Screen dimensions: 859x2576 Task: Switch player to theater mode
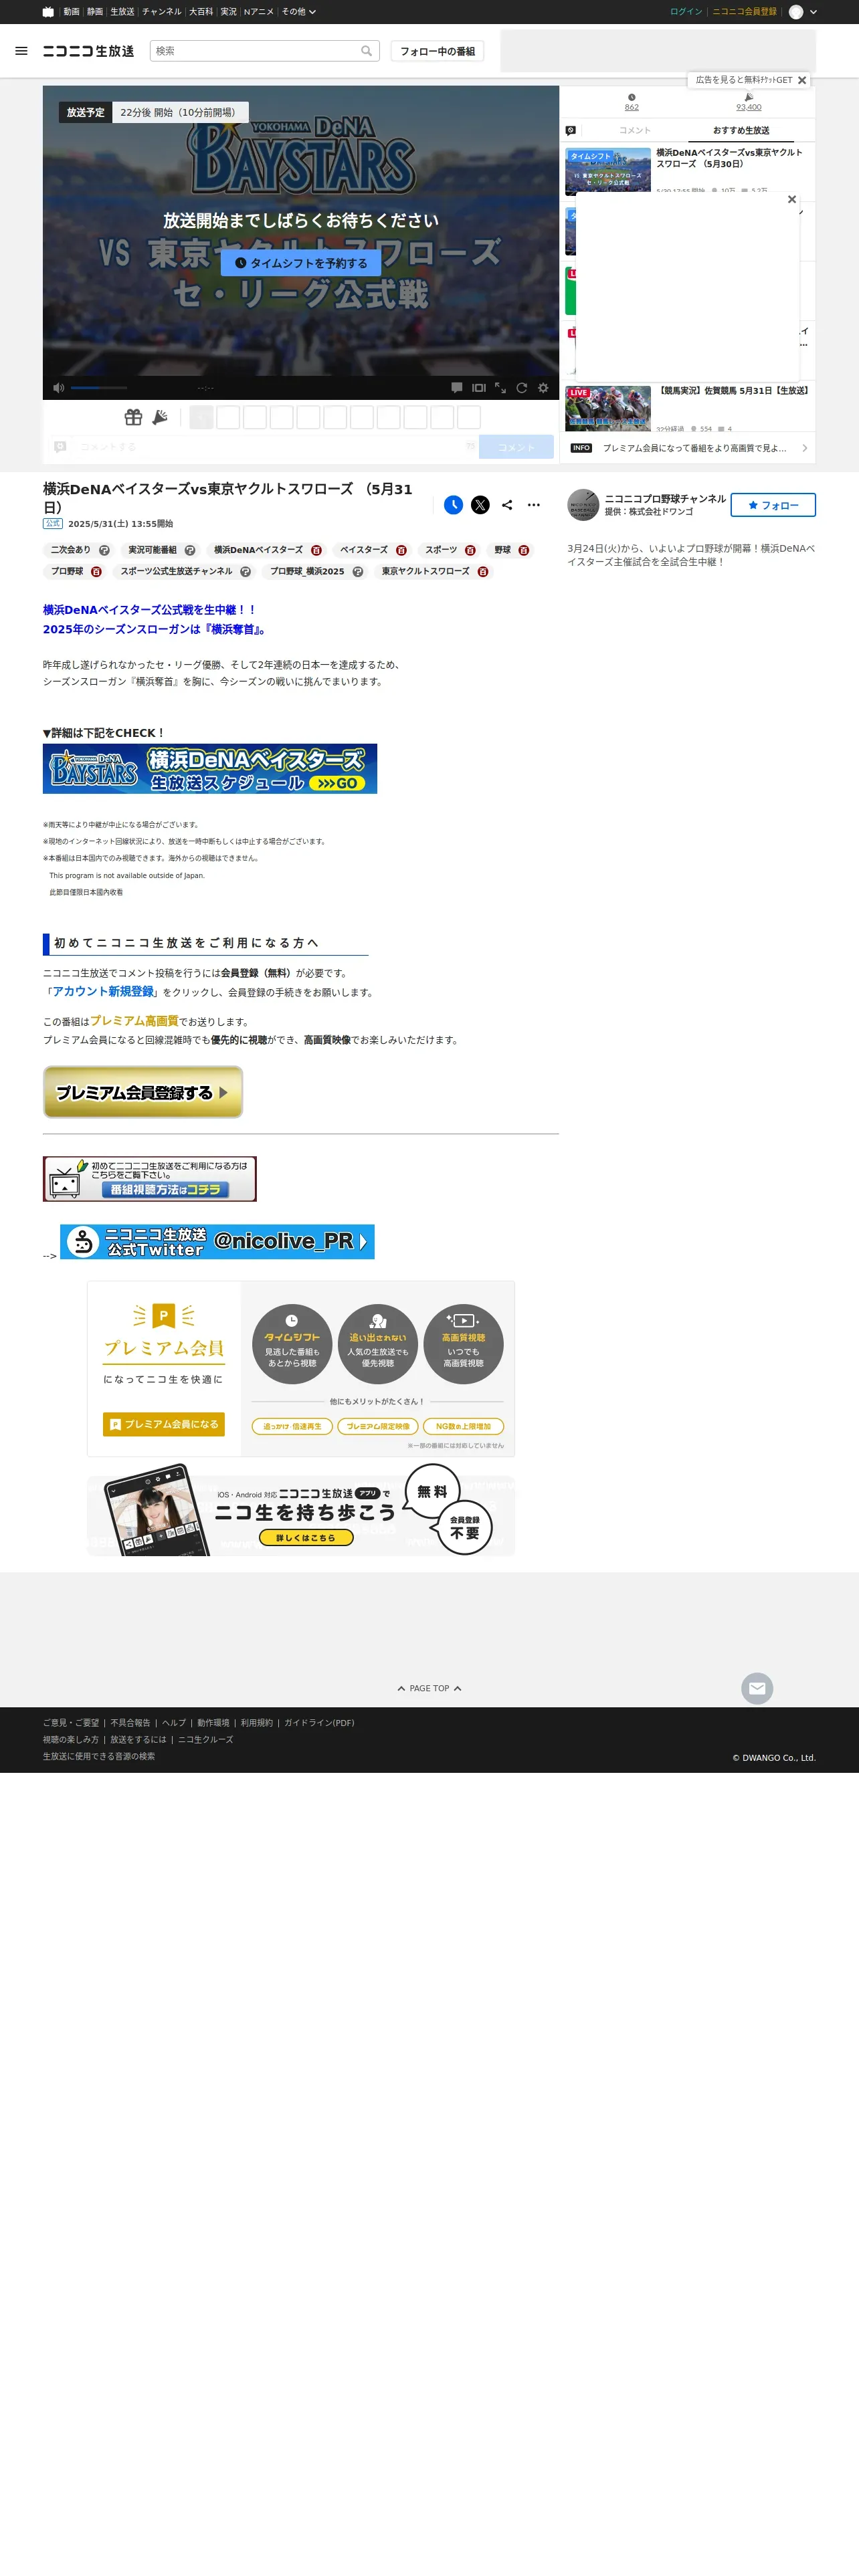click(x=479, y=388)
